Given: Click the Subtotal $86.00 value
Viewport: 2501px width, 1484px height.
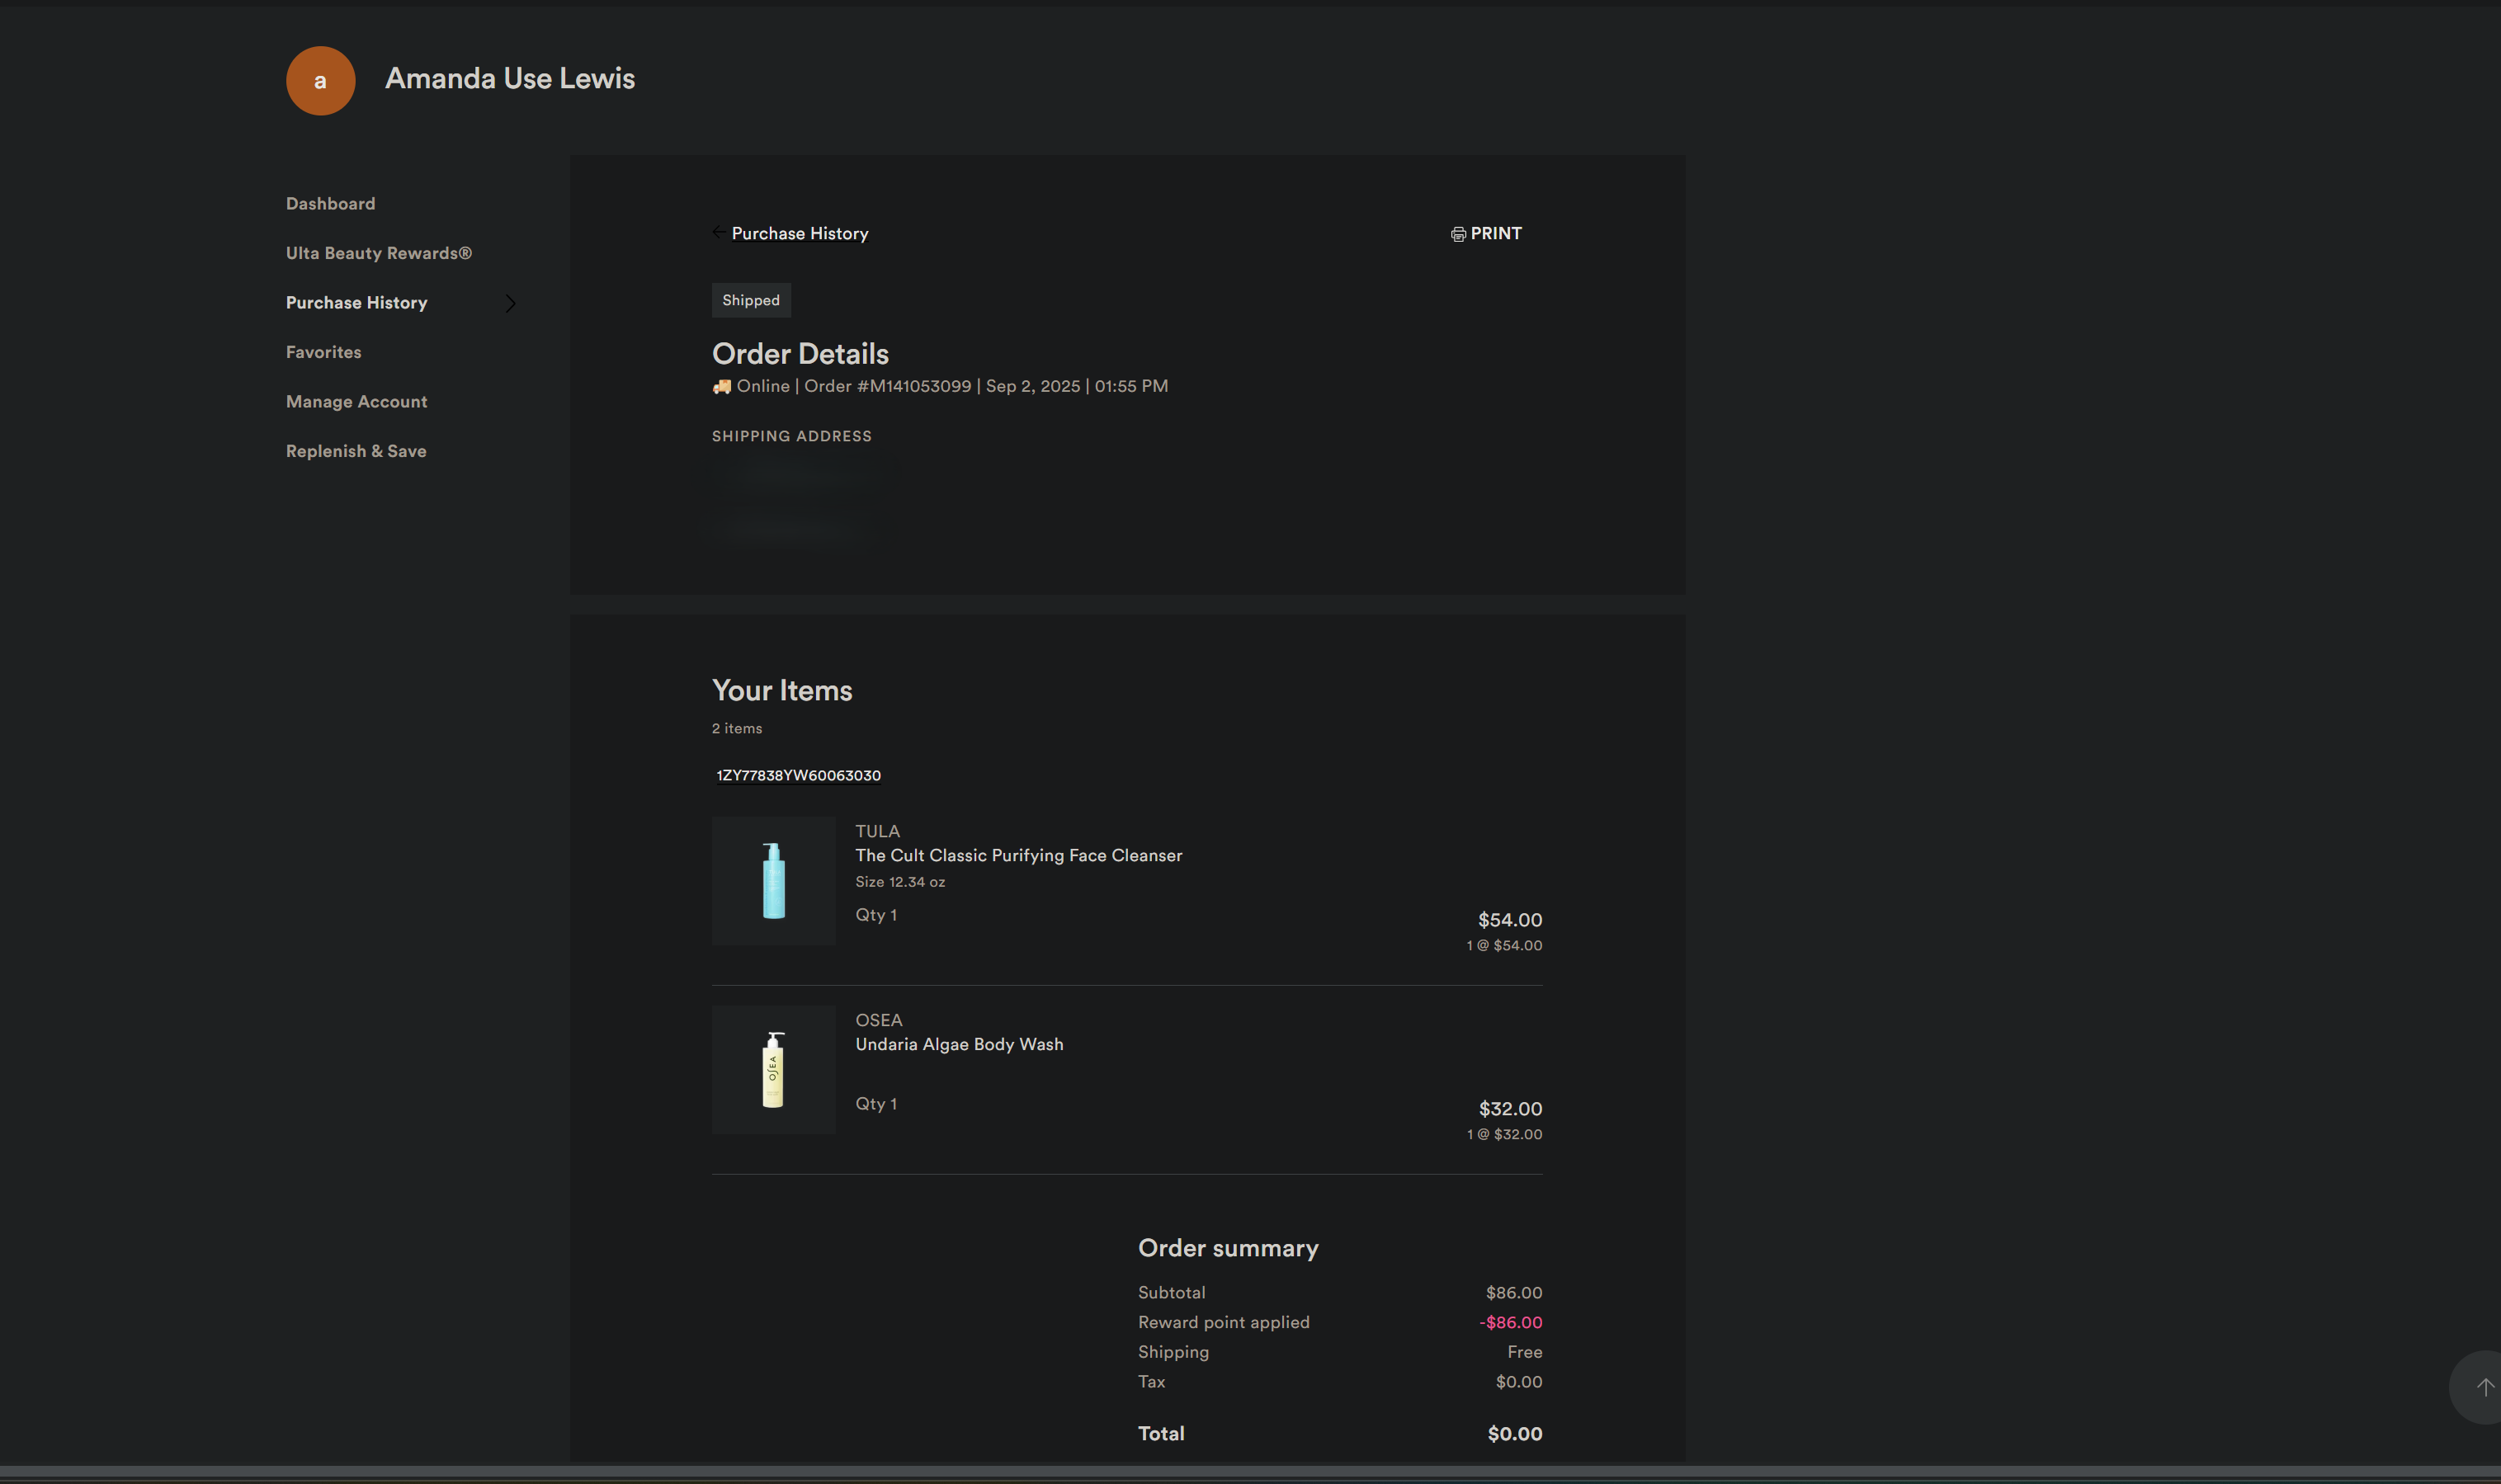Looking at the screenshot, I should pos(1513,1293).
